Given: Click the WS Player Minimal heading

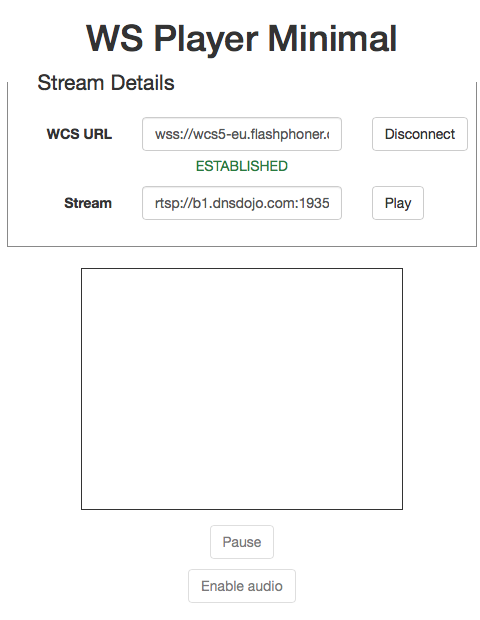Looking at the screenshot, I should (242, 39).
